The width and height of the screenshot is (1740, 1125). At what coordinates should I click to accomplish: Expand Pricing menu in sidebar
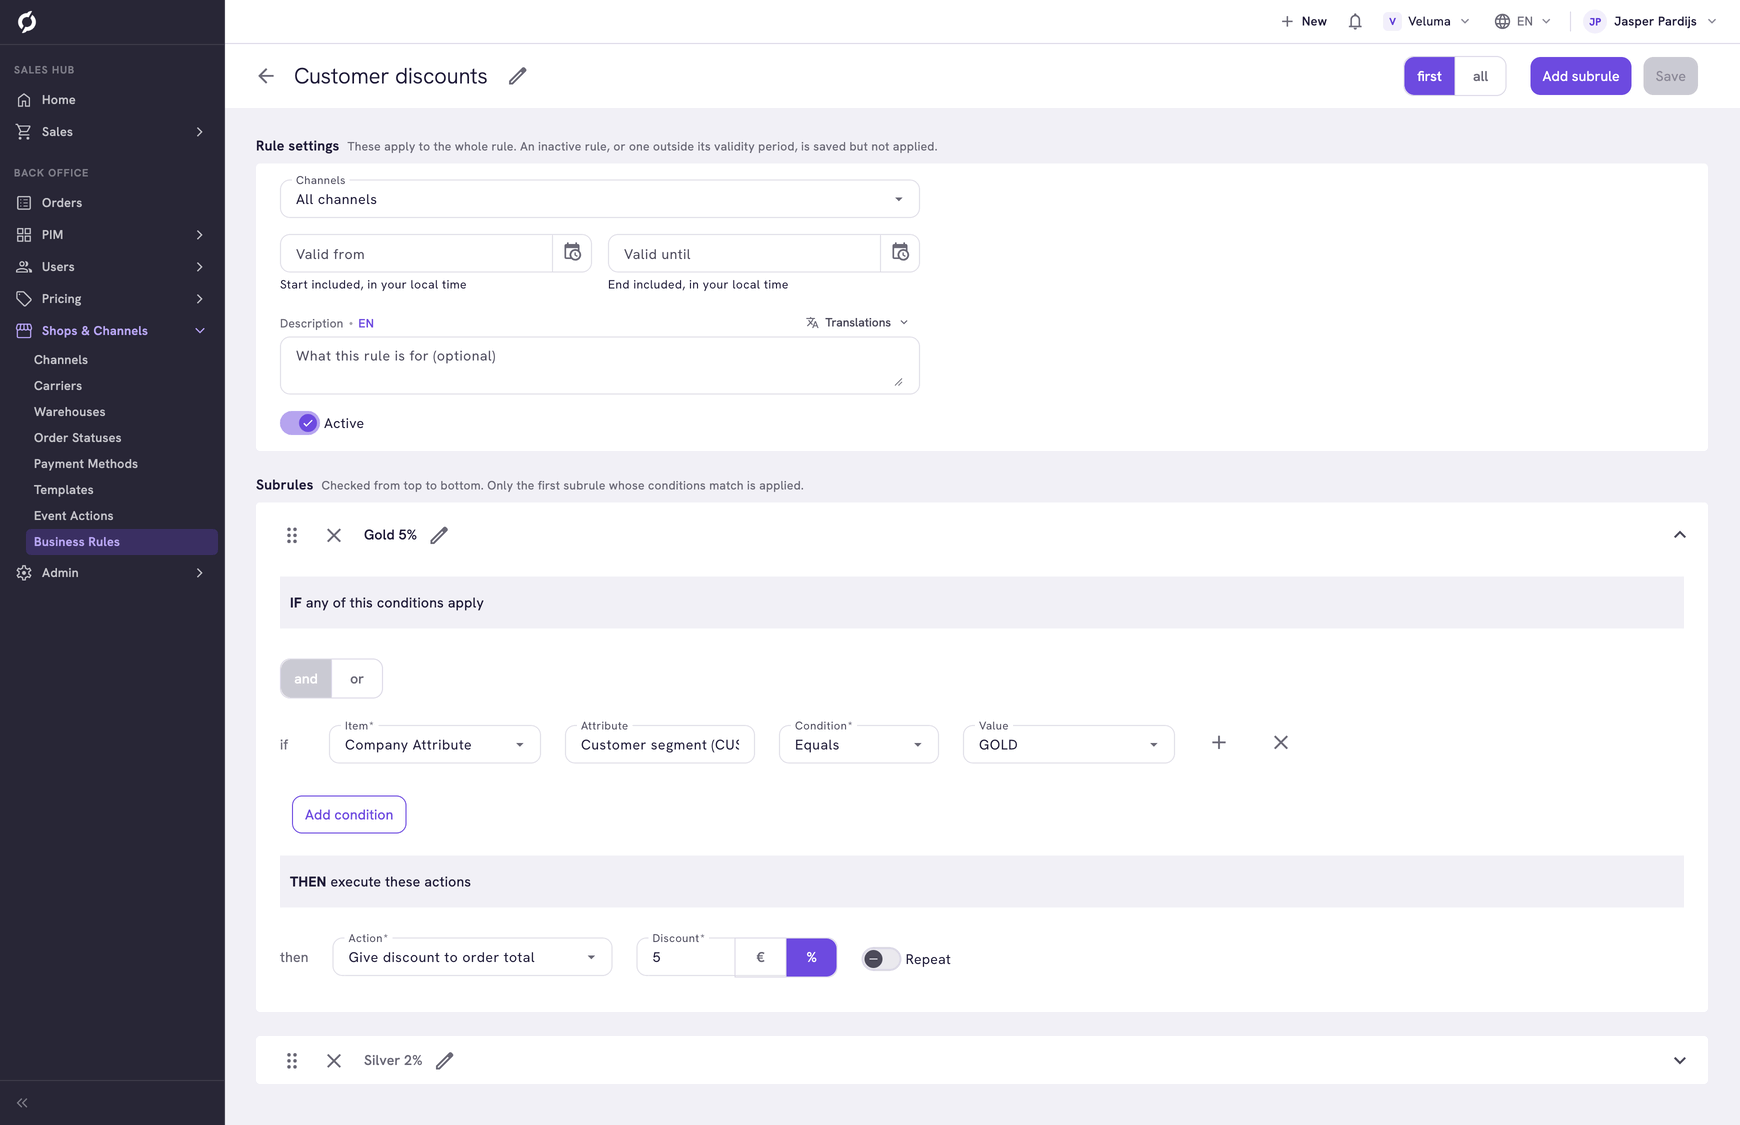[x=112, y=299]
